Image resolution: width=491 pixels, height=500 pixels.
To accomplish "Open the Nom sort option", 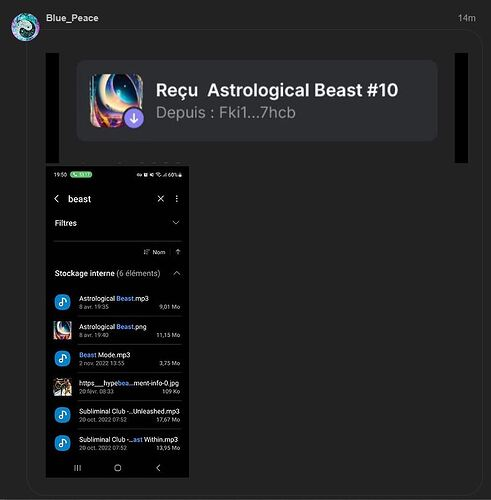I will [x=154, y=252].
